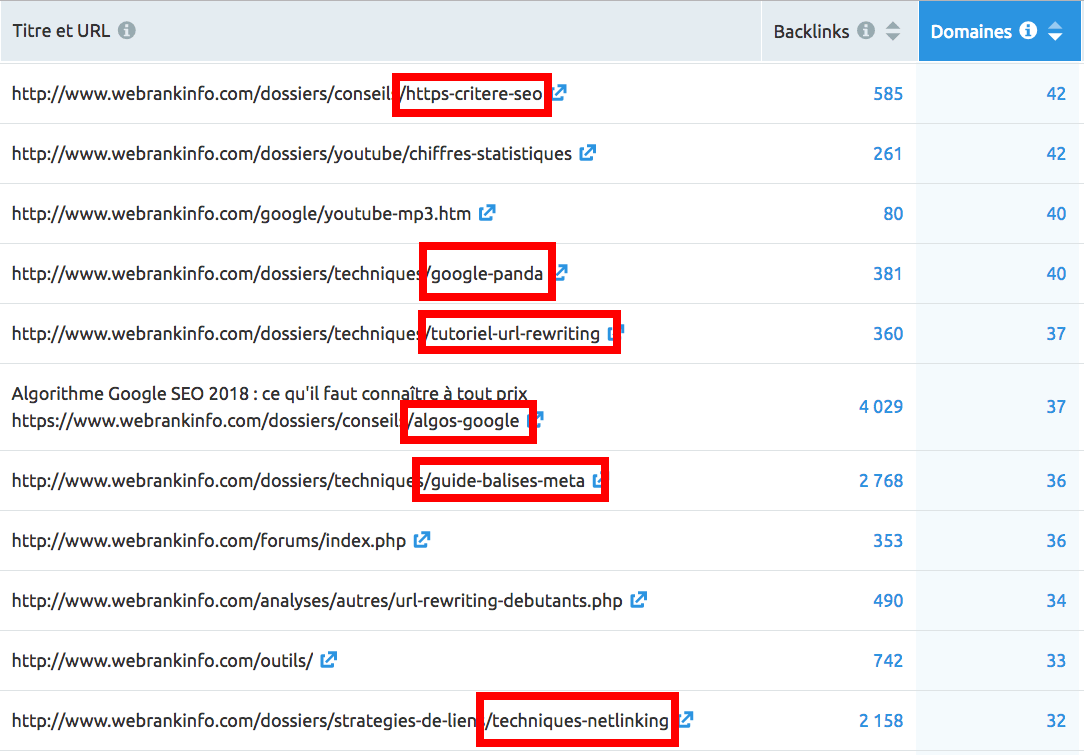Open external link icon for url-rewriting-debutants.php URL
Image resolution: width=1084 pixels, height=755 pixels.
point(638,599)
